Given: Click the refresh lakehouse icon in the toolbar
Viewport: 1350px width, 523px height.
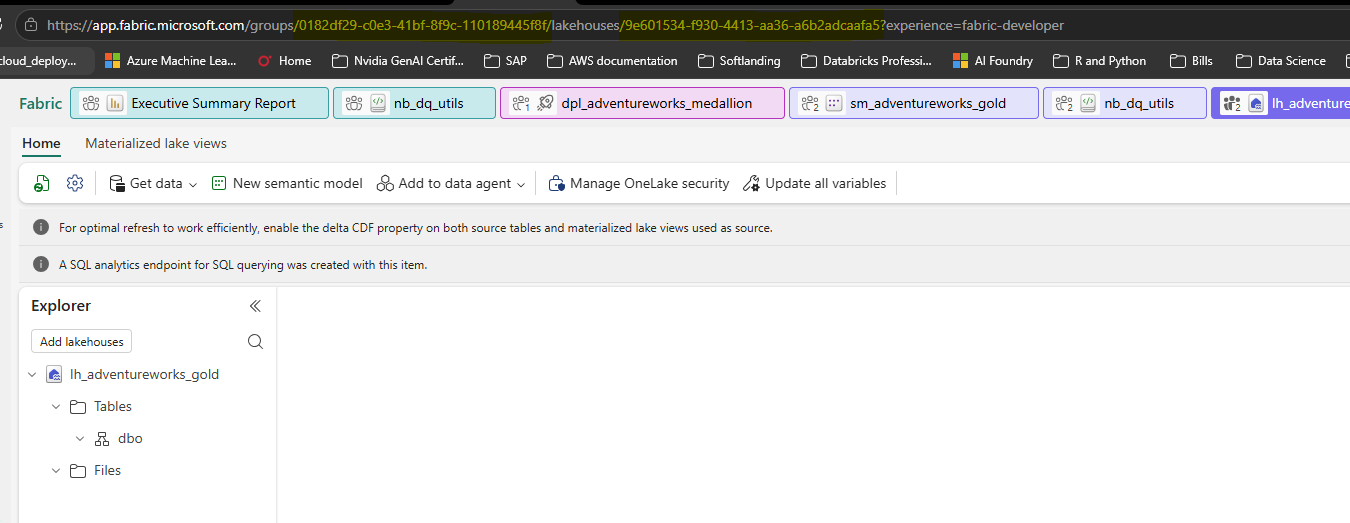Looking at the screenshot, I should tap(42, 183).
